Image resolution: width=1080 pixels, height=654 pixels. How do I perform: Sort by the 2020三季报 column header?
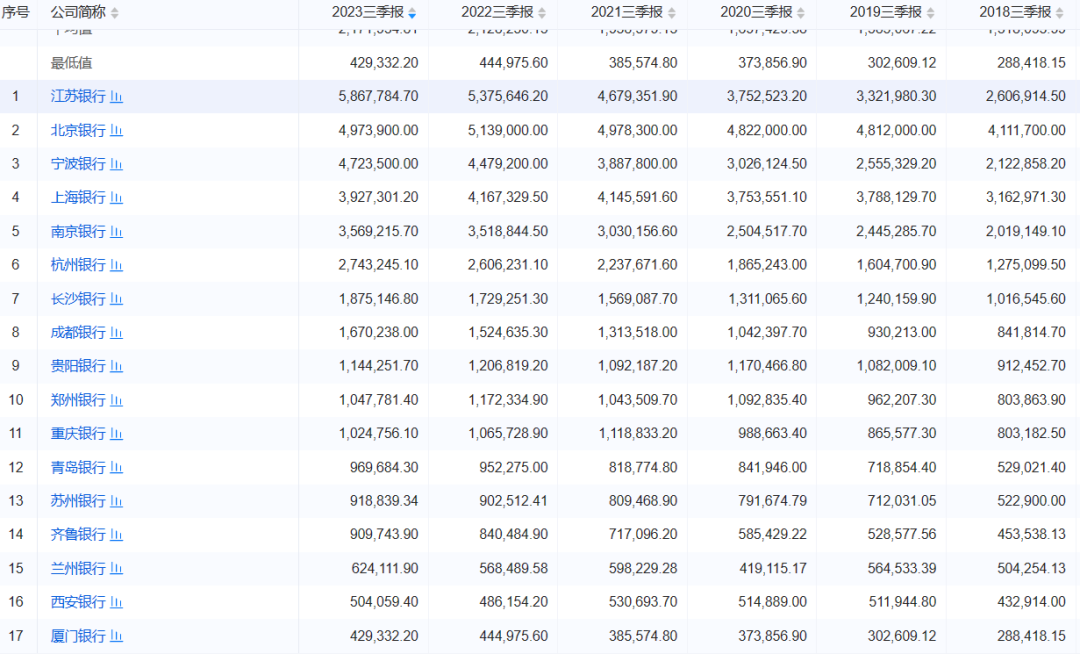801,13
